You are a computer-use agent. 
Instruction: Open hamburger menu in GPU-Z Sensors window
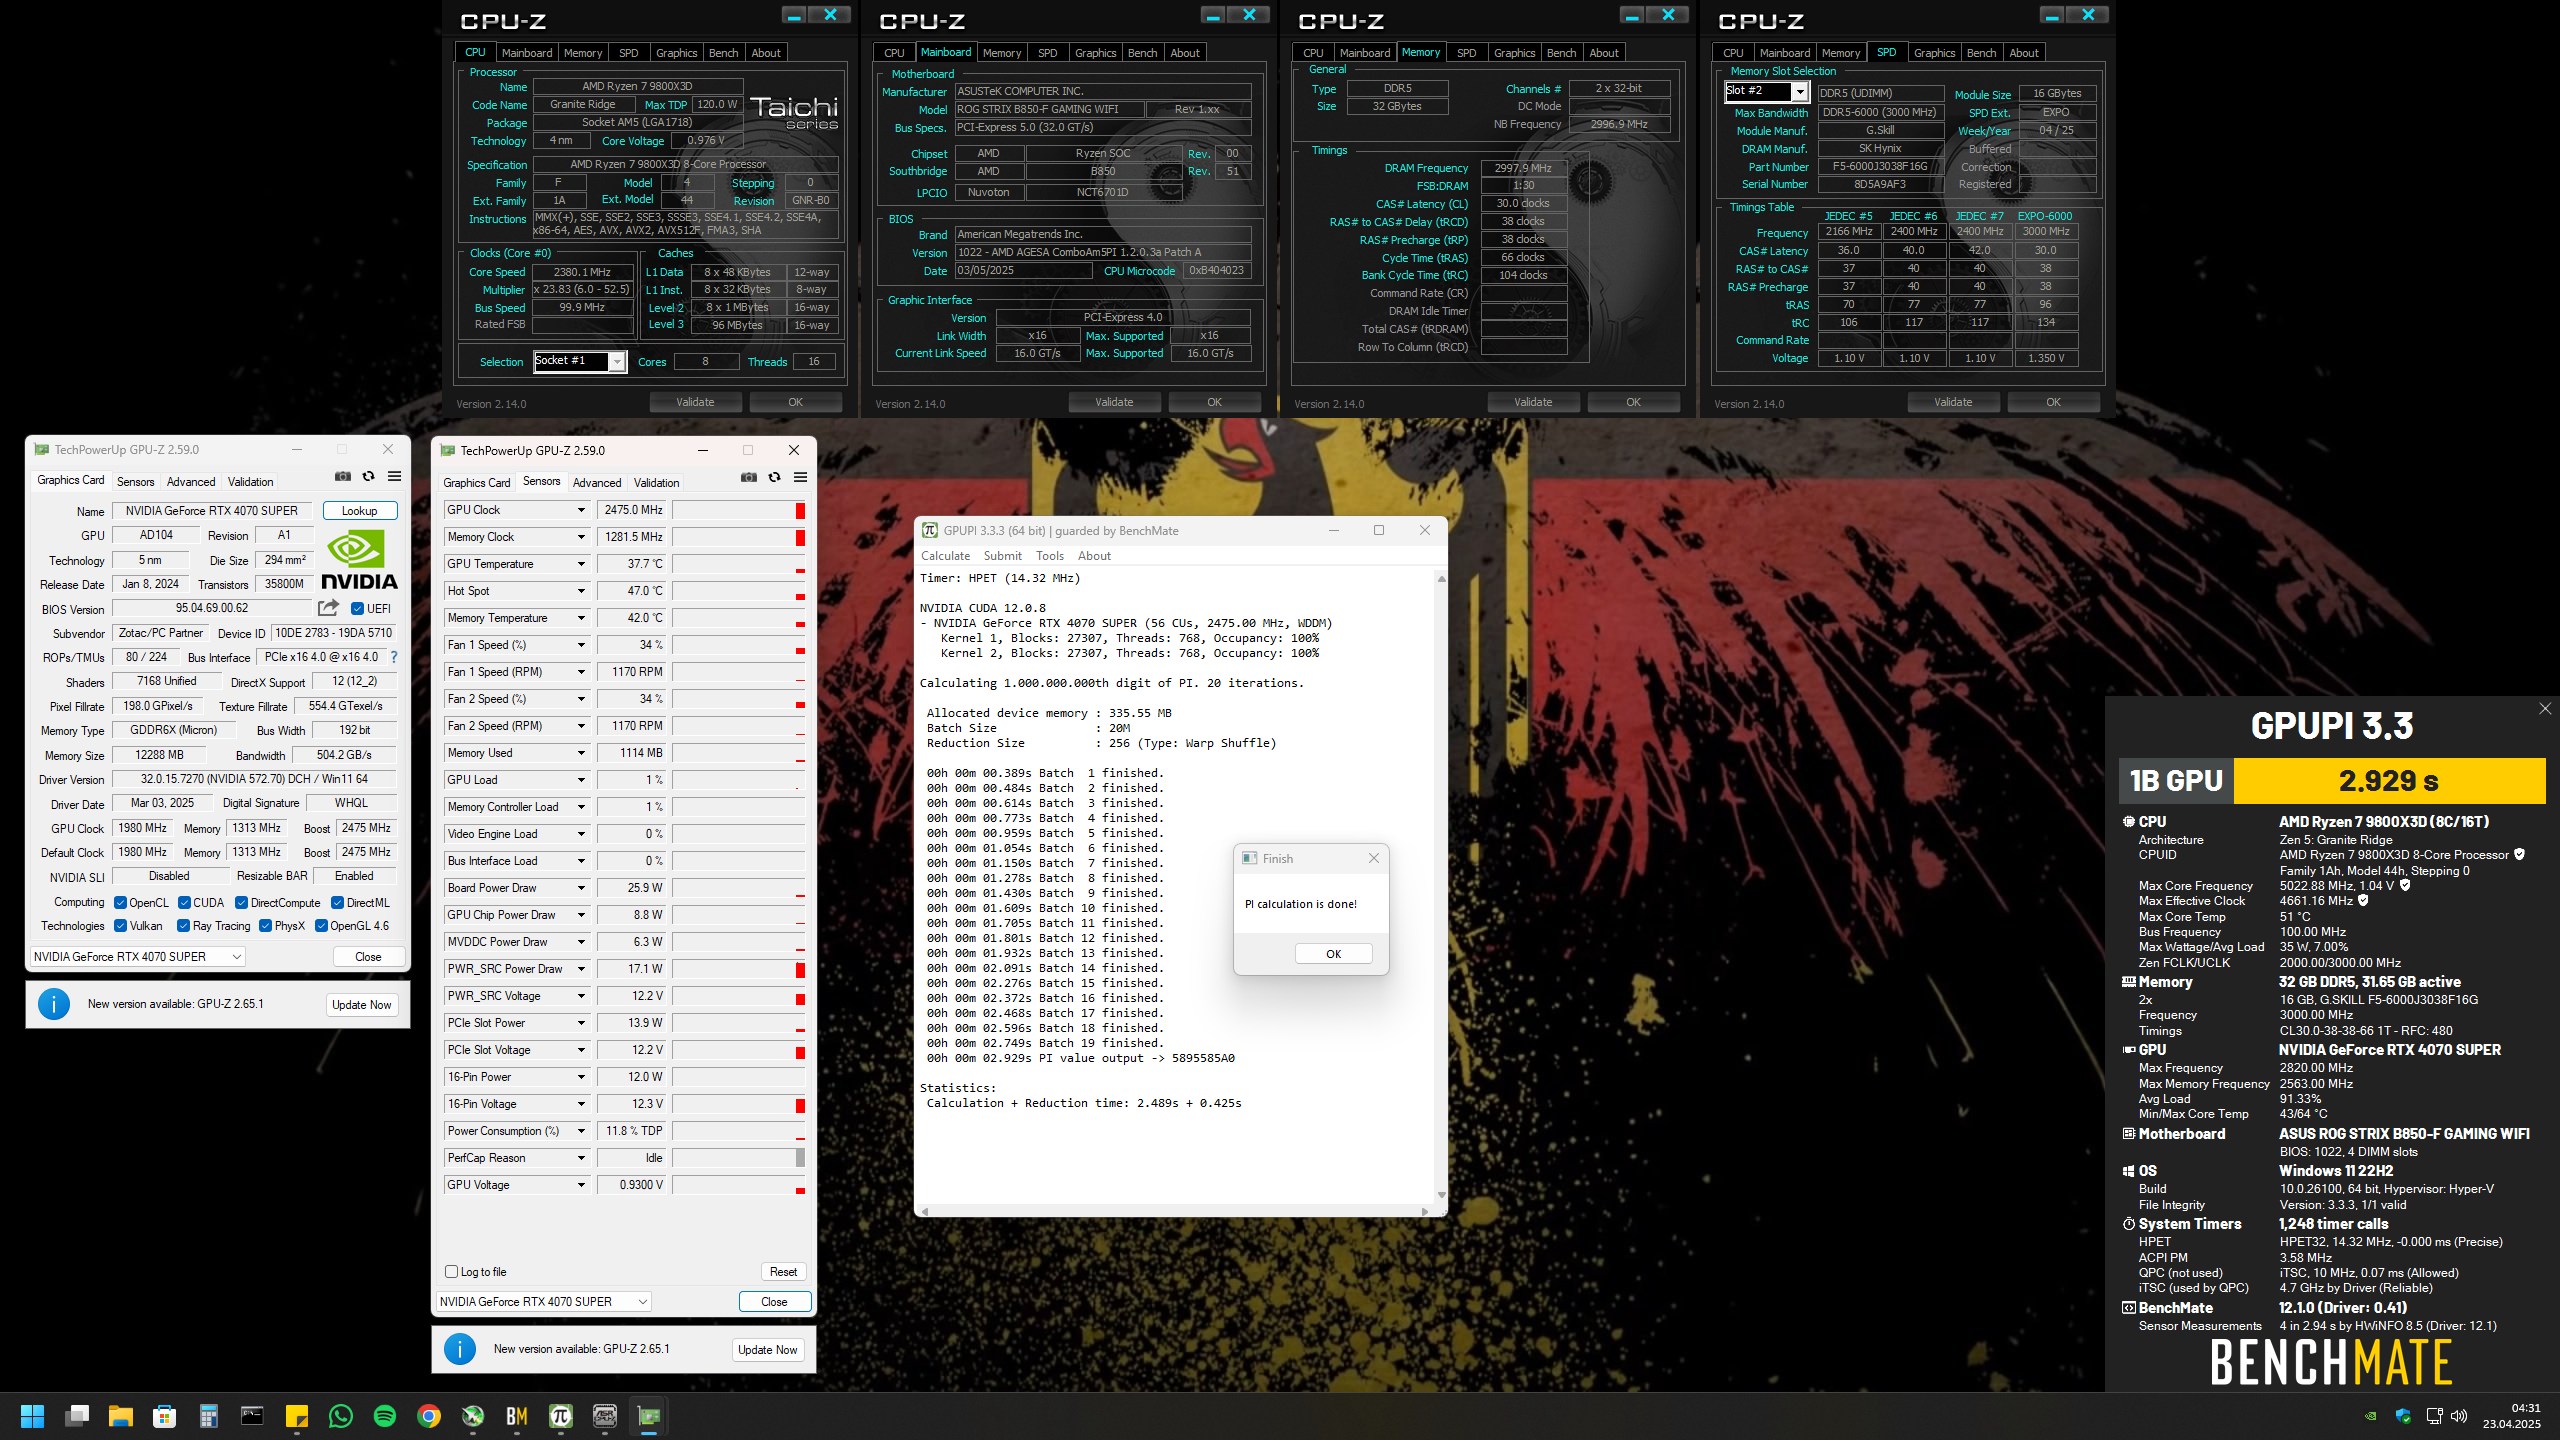coord(801,478)
